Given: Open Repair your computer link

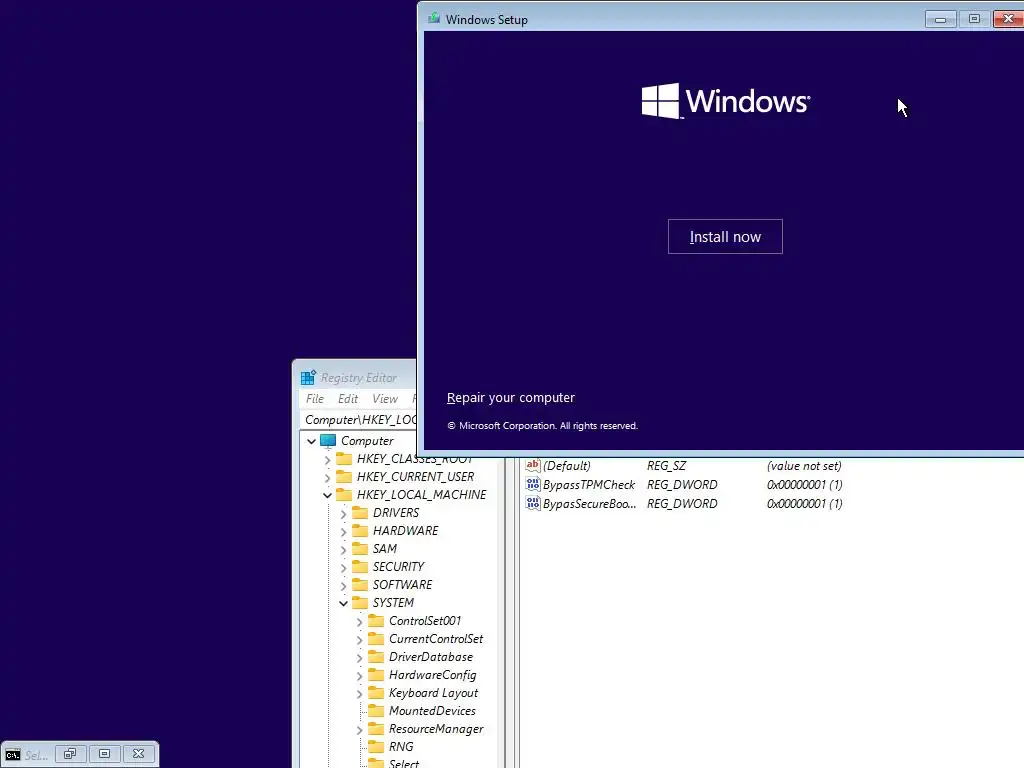Looking at the screenshot, I should (511, 398).
